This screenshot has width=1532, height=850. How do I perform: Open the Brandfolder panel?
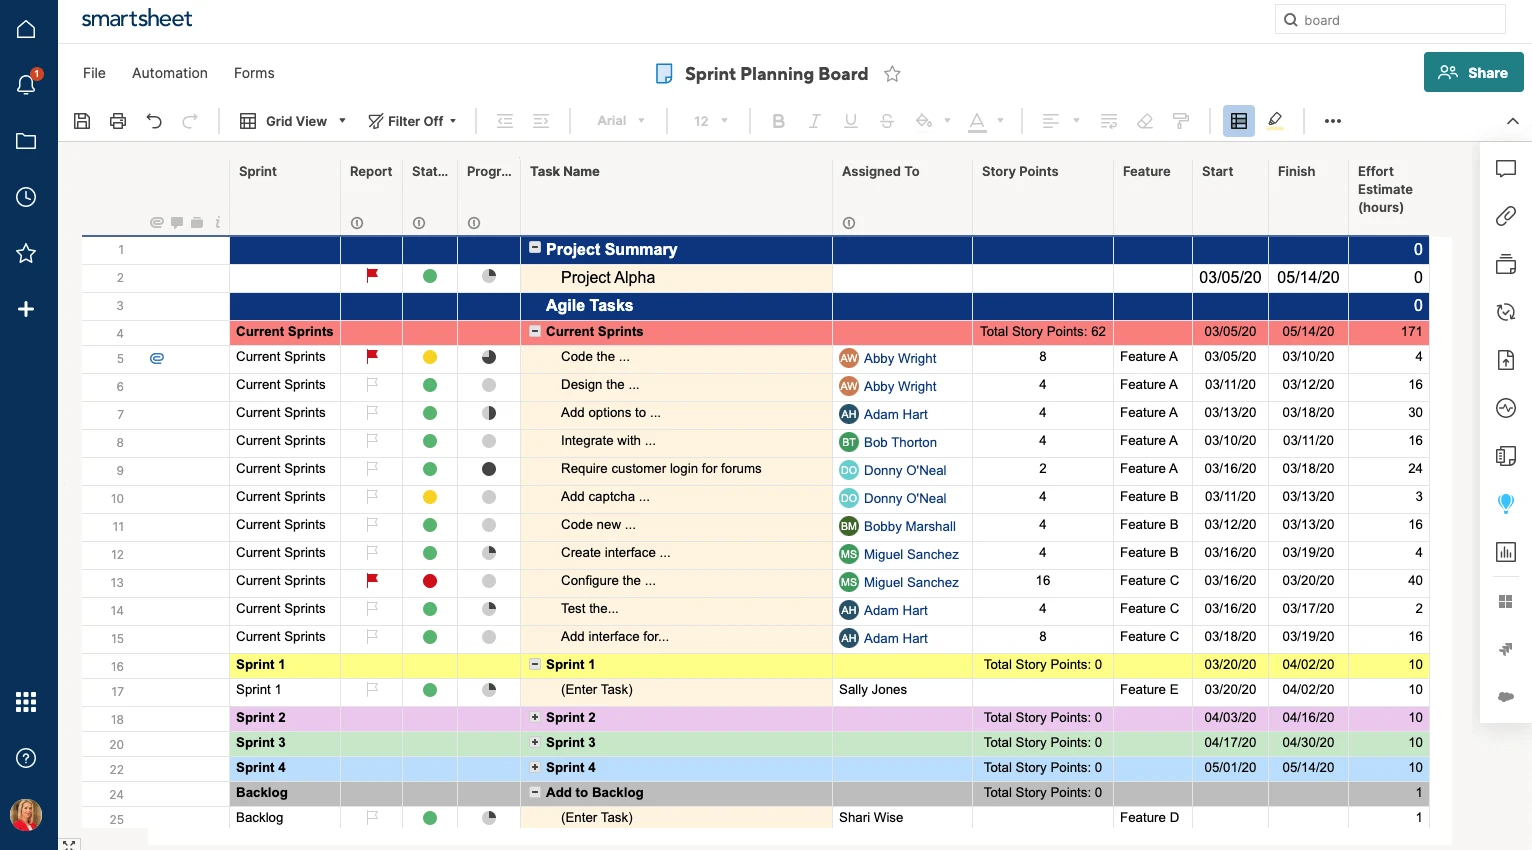(x=1506, y=503)
